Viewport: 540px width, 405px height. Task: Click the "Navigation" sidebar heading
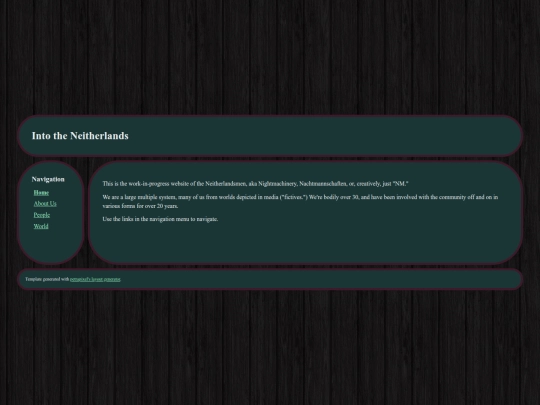(48, 179)
